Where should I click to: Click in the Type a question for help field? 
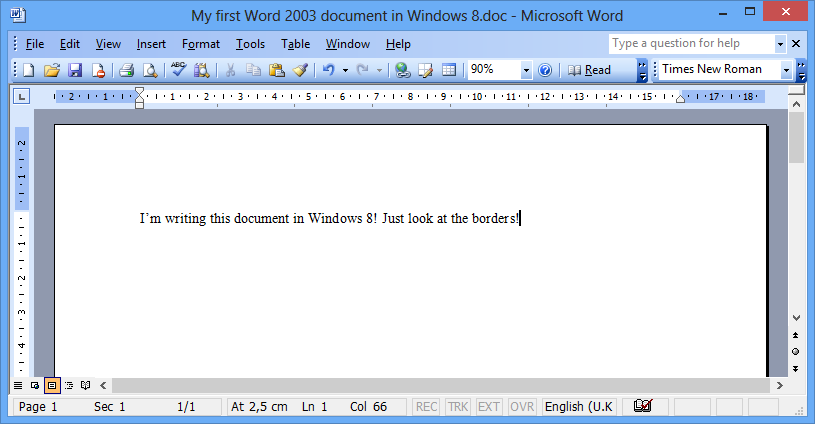point(691,44)
